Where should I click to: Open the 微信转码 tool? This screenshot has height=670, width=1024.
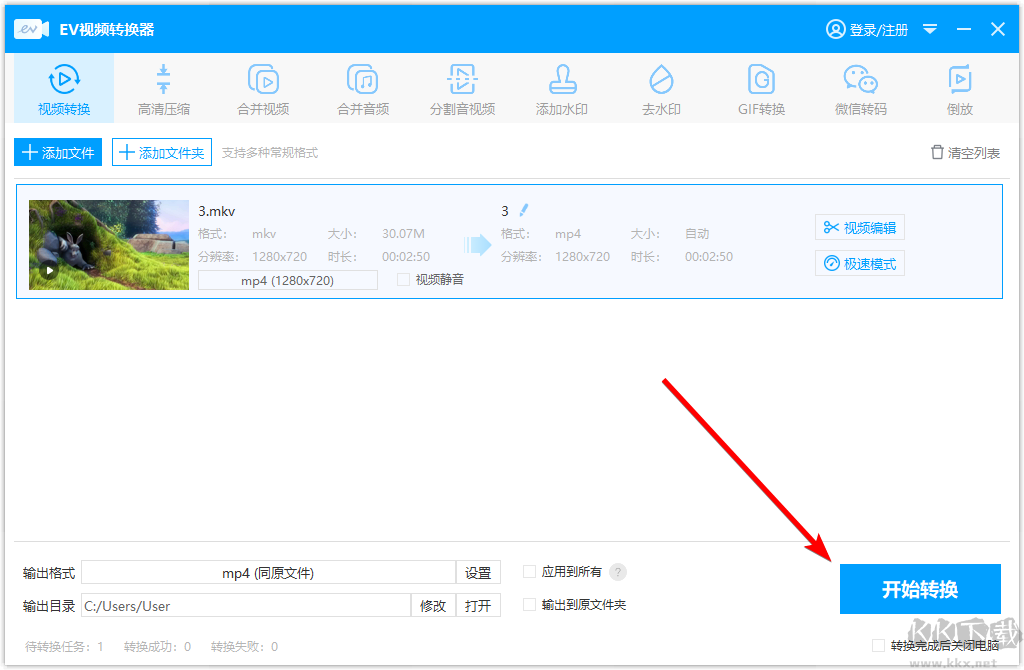860,88
